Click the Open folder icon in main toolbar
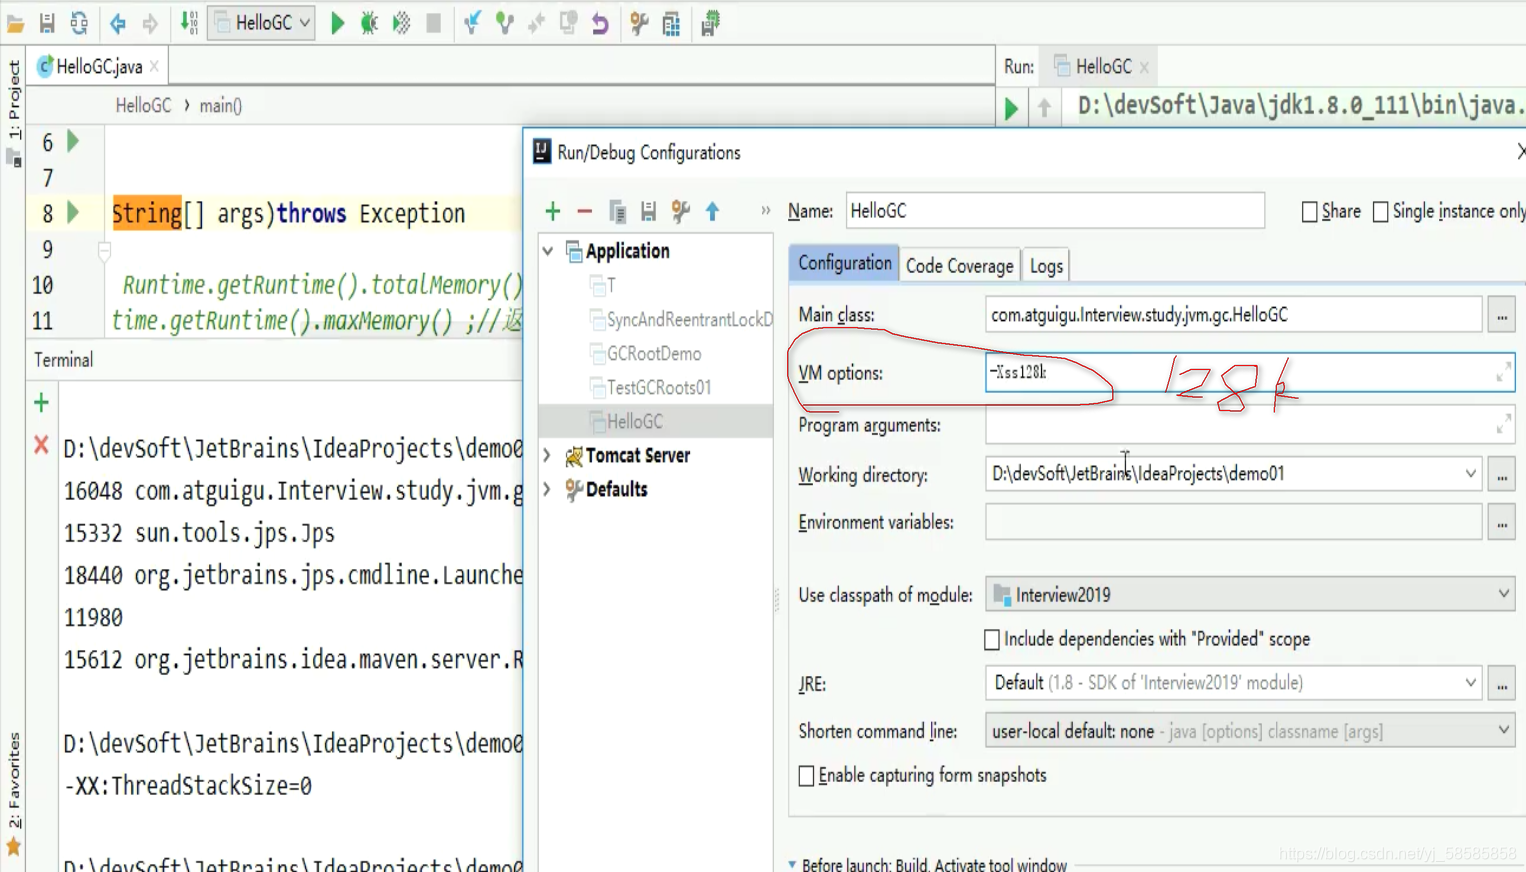 15,23
